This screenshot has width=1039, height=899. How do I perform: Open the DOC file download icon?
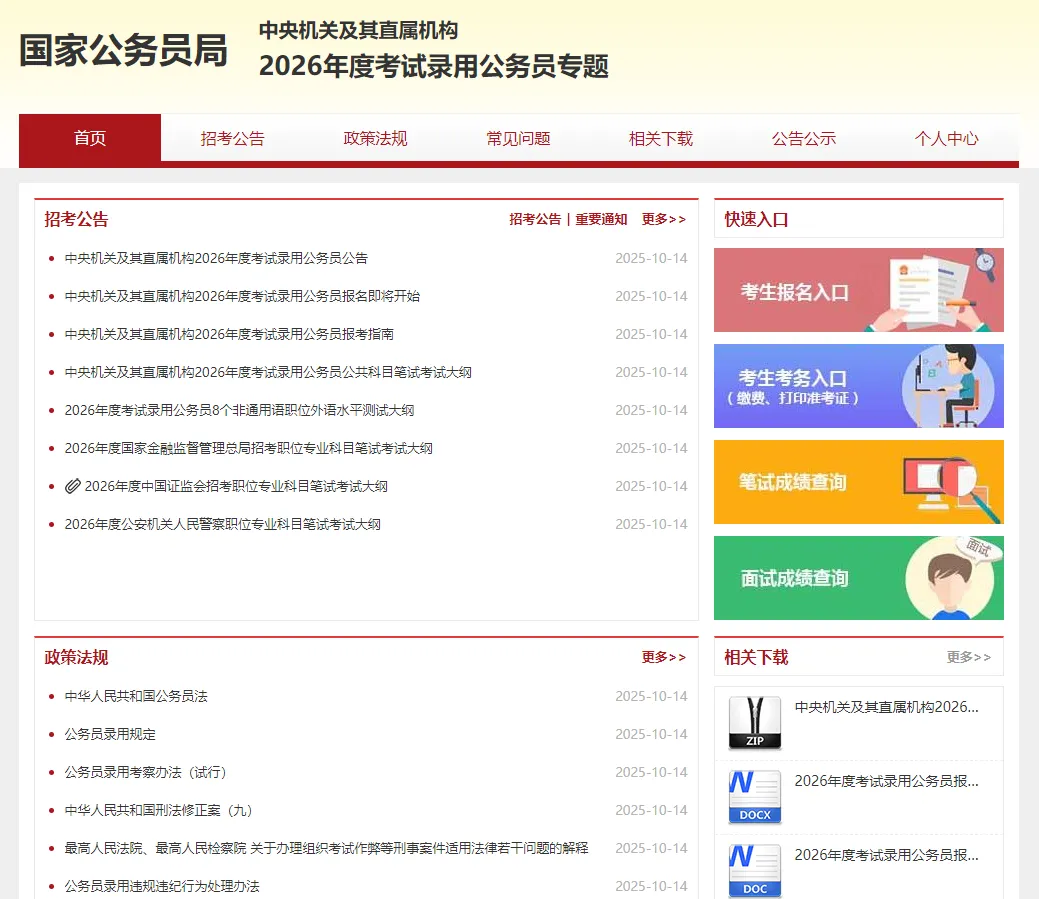(755, 871)
